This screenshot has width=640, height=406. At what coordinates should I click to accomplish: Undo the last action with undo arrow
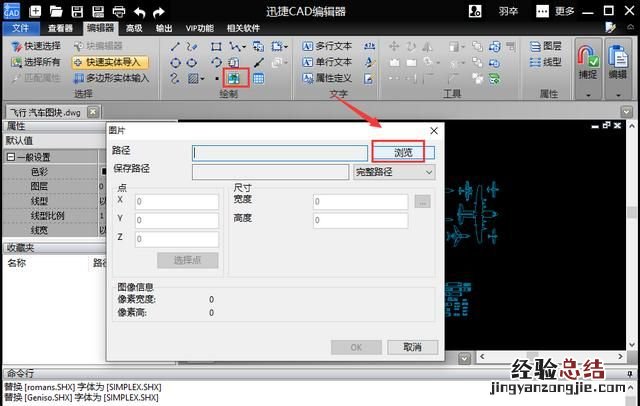point(138,11)
